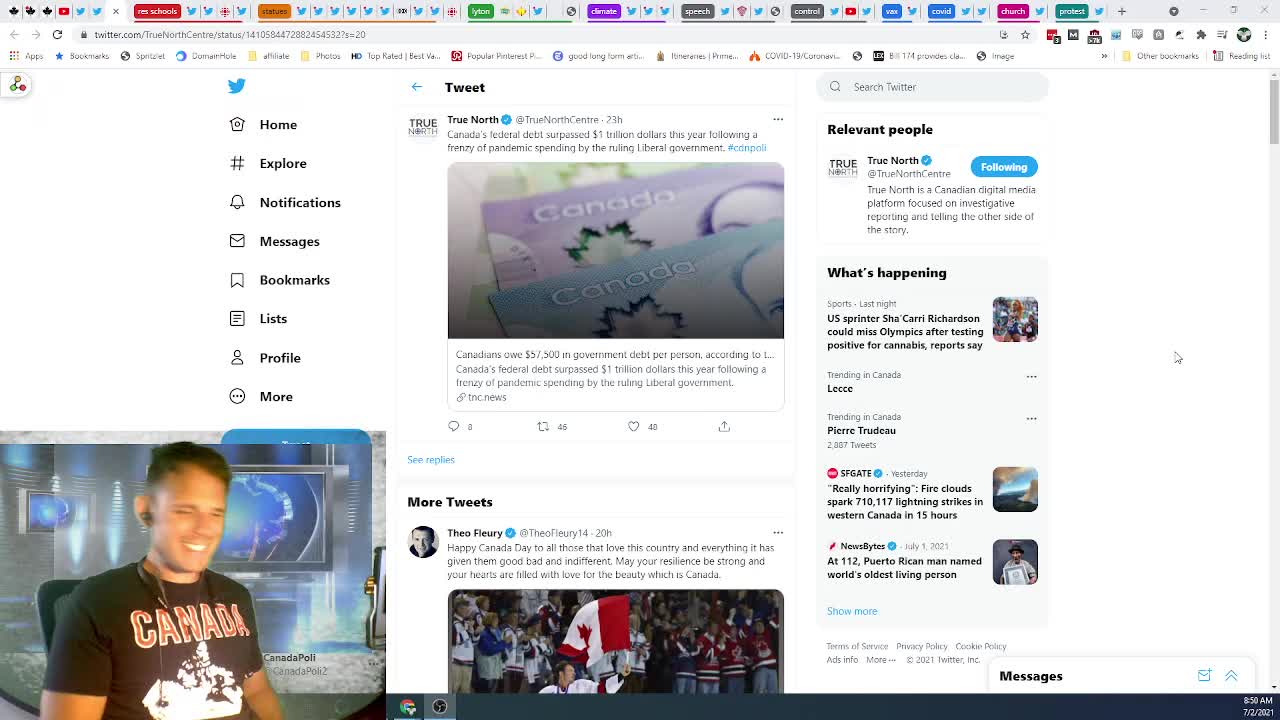Click in Search Twitter field
Viewport: 1280px width, 720px height.
(x=932, y=87)
